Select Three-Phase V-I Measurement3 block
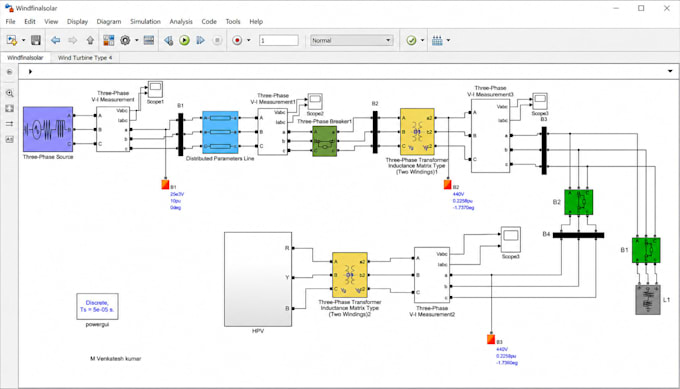 coord(490,136)
